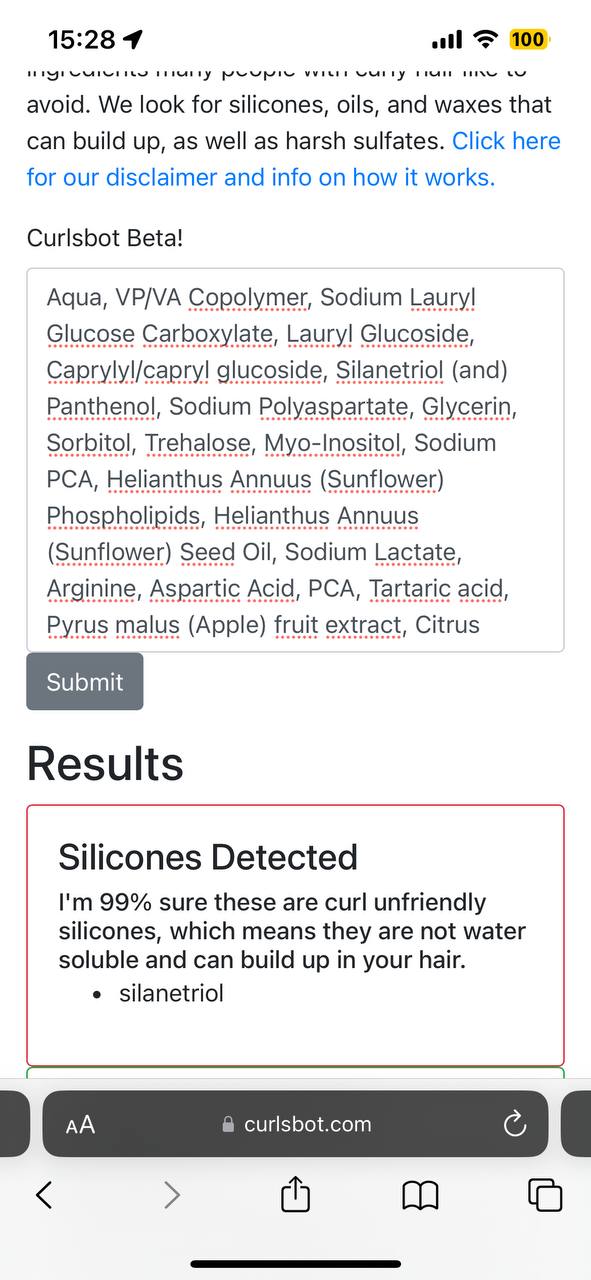
Task: Tap the Wi-Fi status icon
Action: (x=486, y=39)
